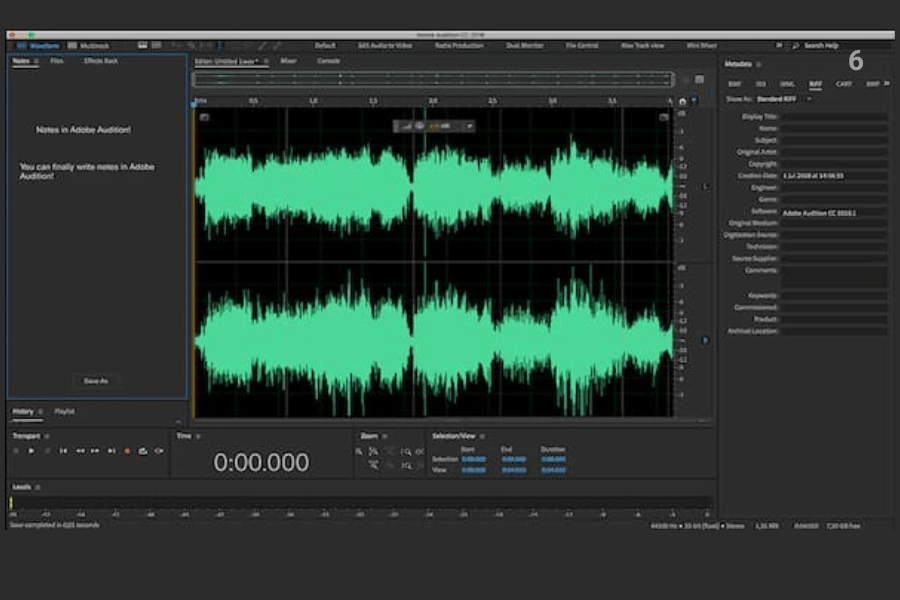Viewport: 900px width, 600px height.
Task: Click the Notes panel menu icon
Action: 37,61
